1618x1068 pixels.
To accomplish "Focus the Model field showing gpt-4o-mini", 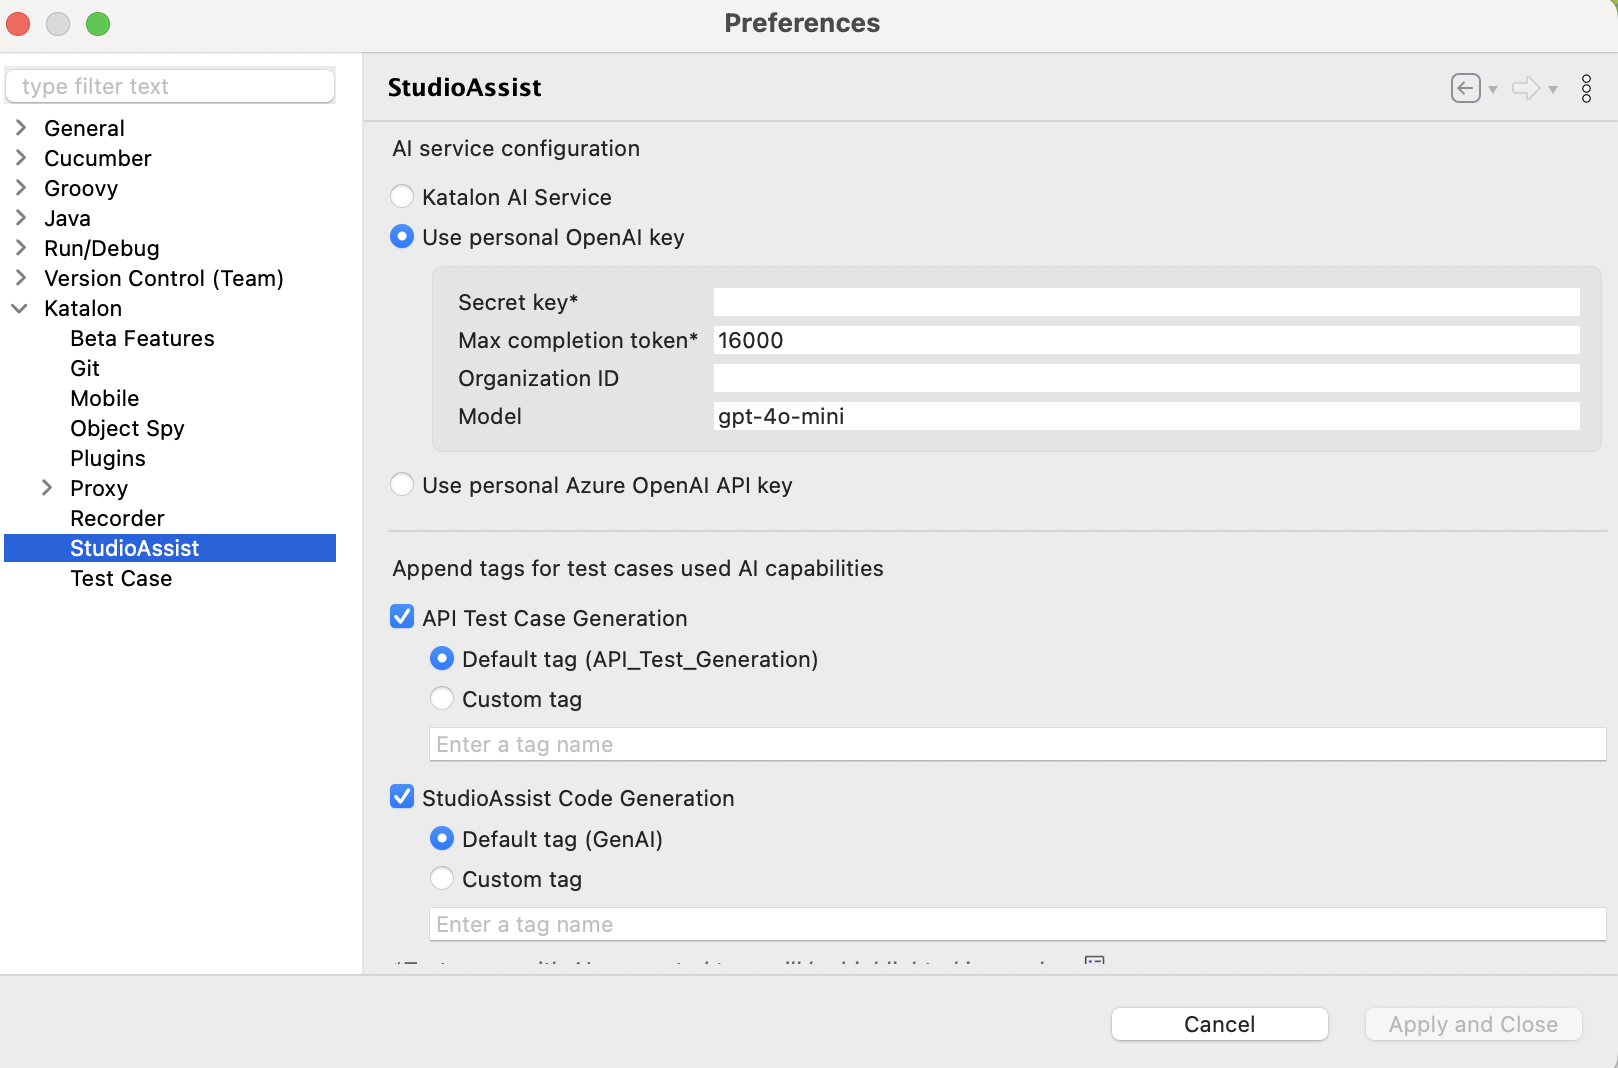I will [x=1146, y=416].
